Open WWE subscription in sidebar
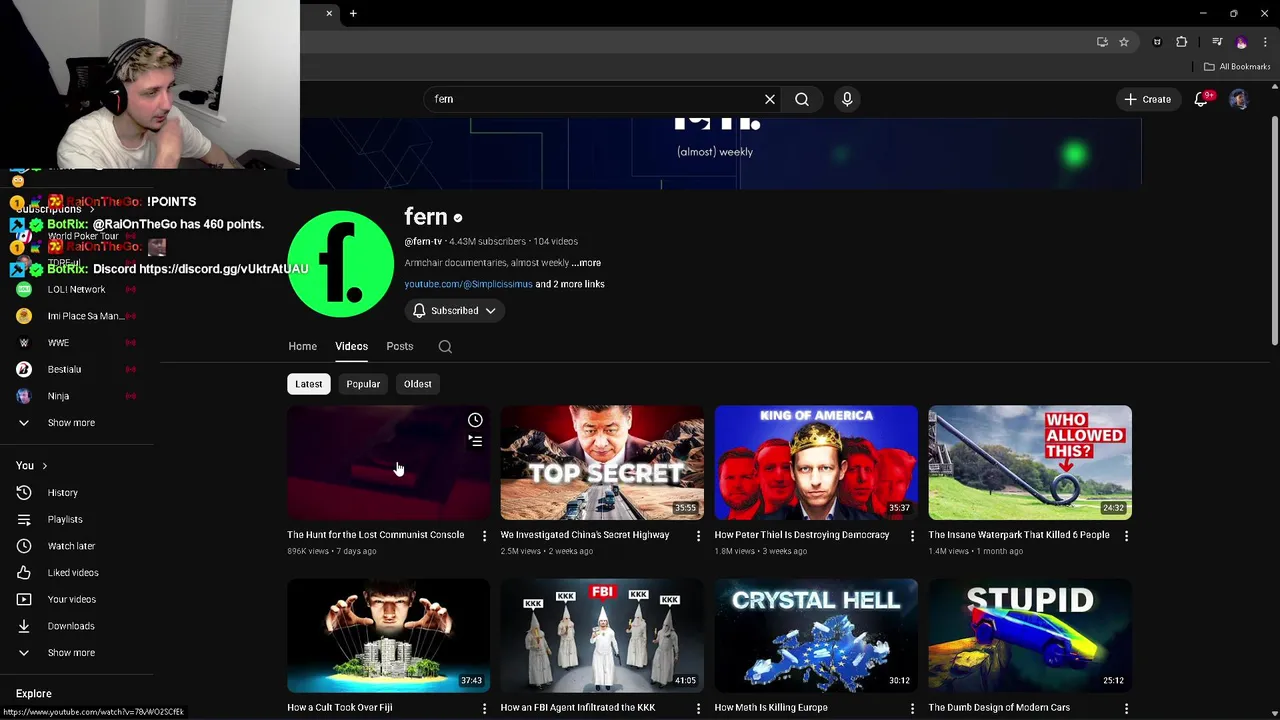Screen dimensions: 1280x720 click(76, 343)
